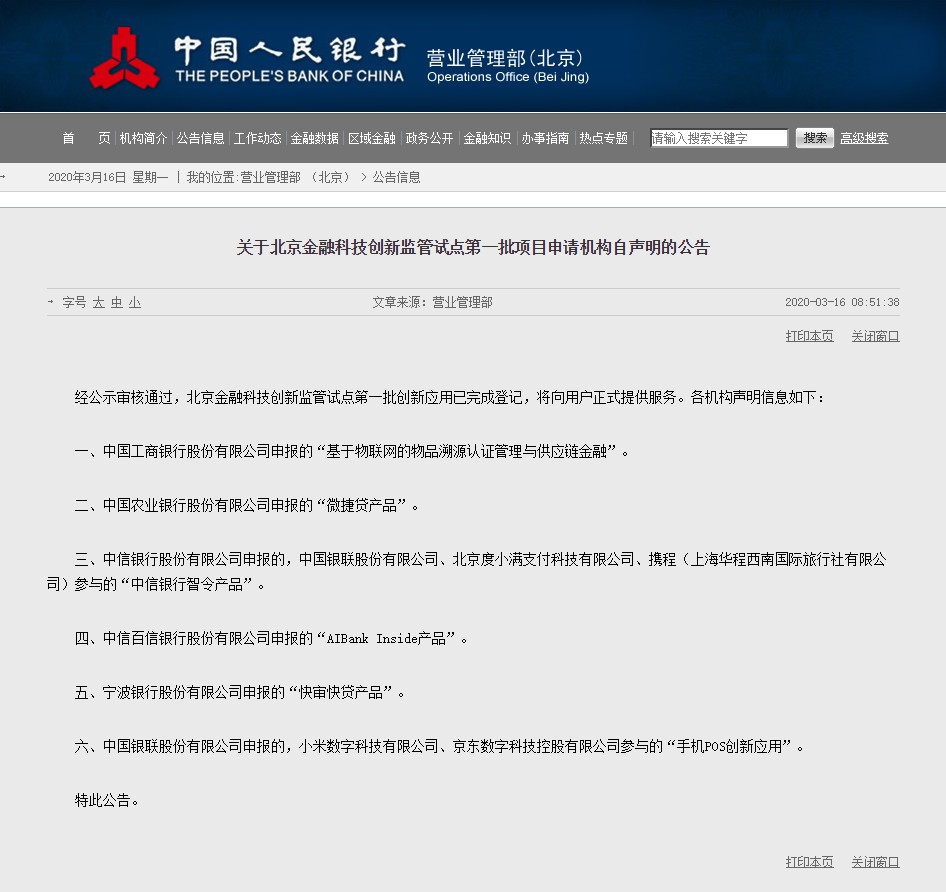Go to 工作动态 in navigation bar

coord(258,138)
